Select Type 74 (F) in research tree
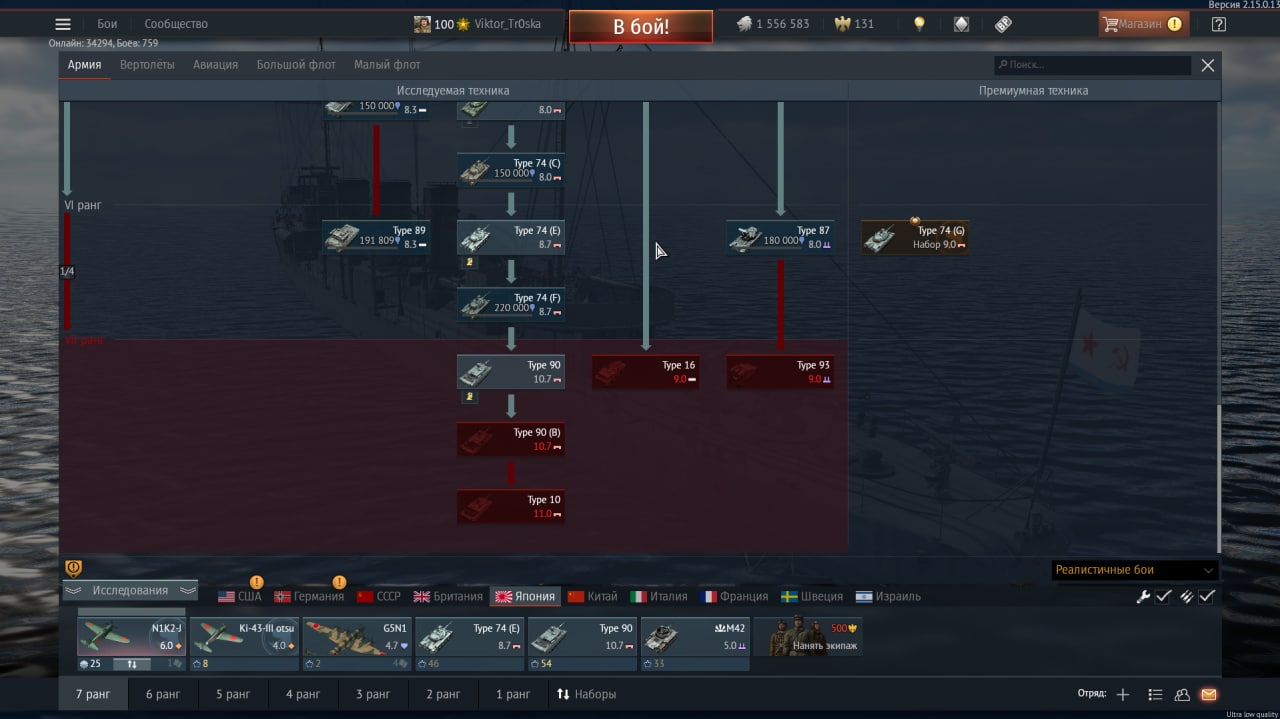The image size is (1280, 719). pyautogui.click(x=511, y=304)
